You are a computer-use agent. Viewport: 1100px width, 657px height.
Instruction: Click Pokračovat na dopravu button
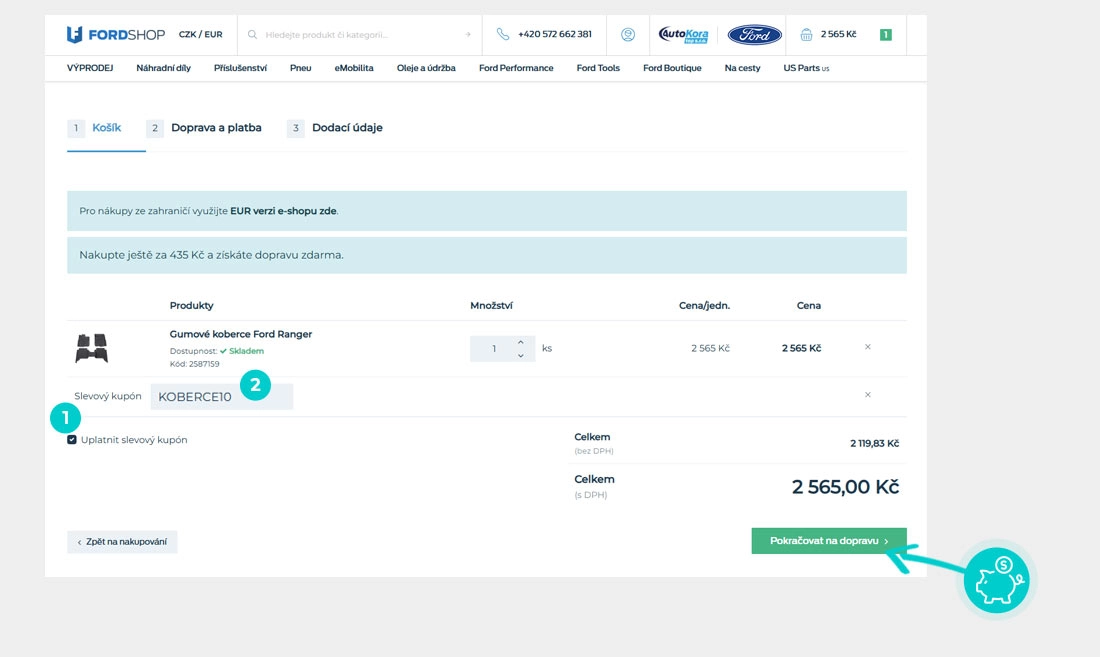(828, 541)
